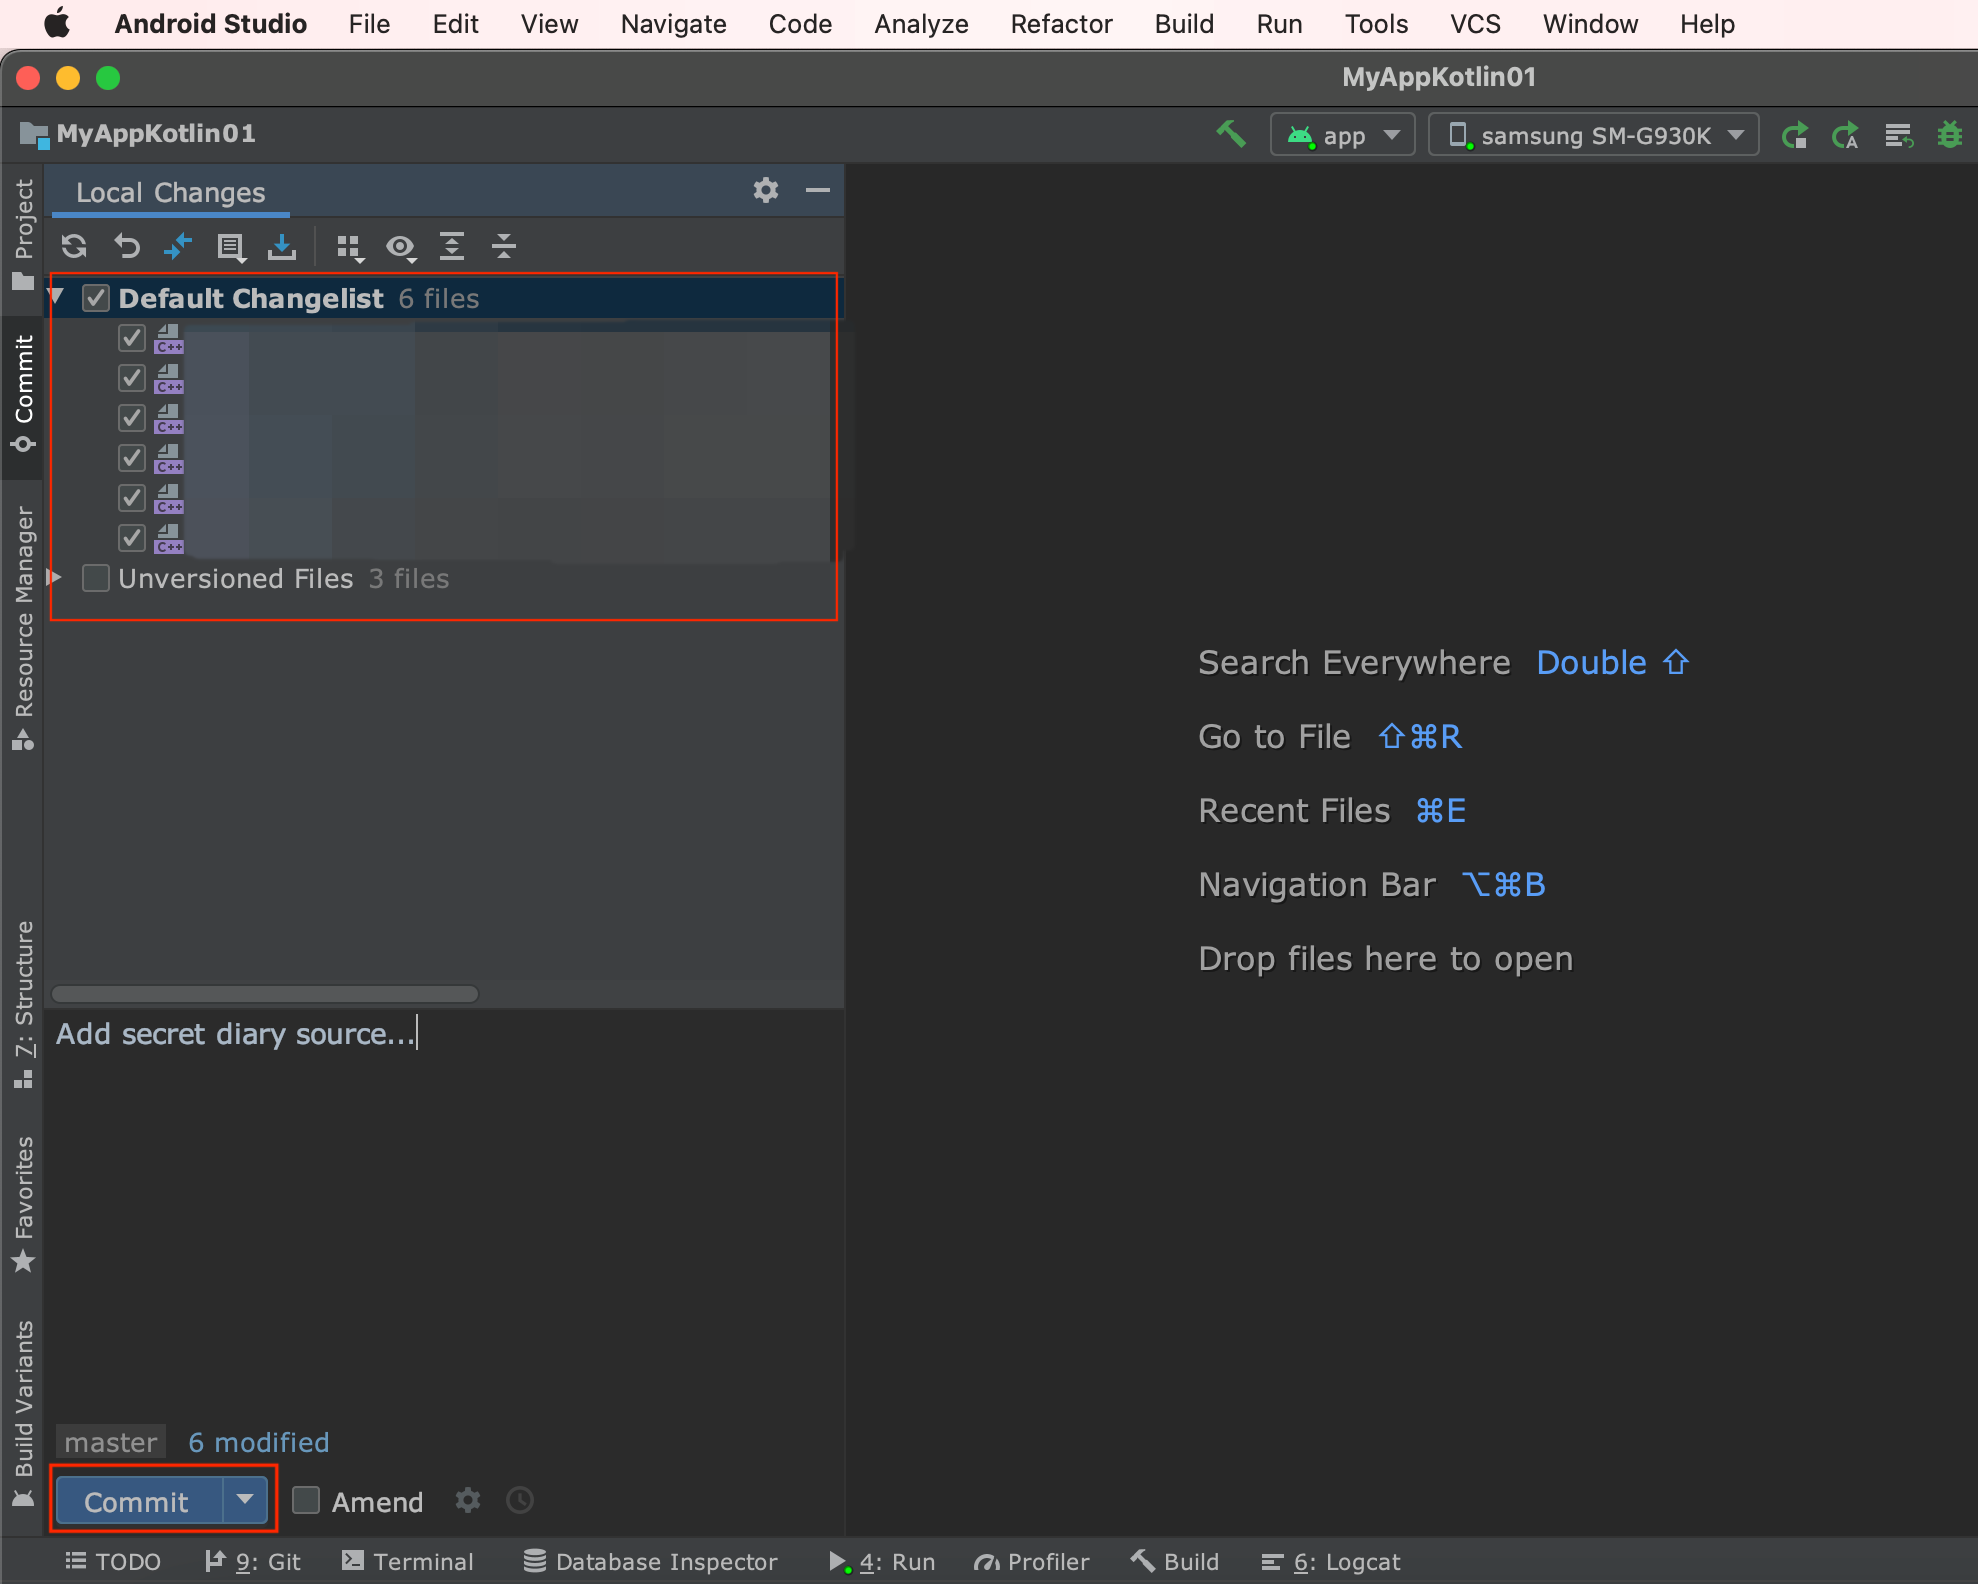Click the horizontal scrollbar in changes list

pos(265,993)
